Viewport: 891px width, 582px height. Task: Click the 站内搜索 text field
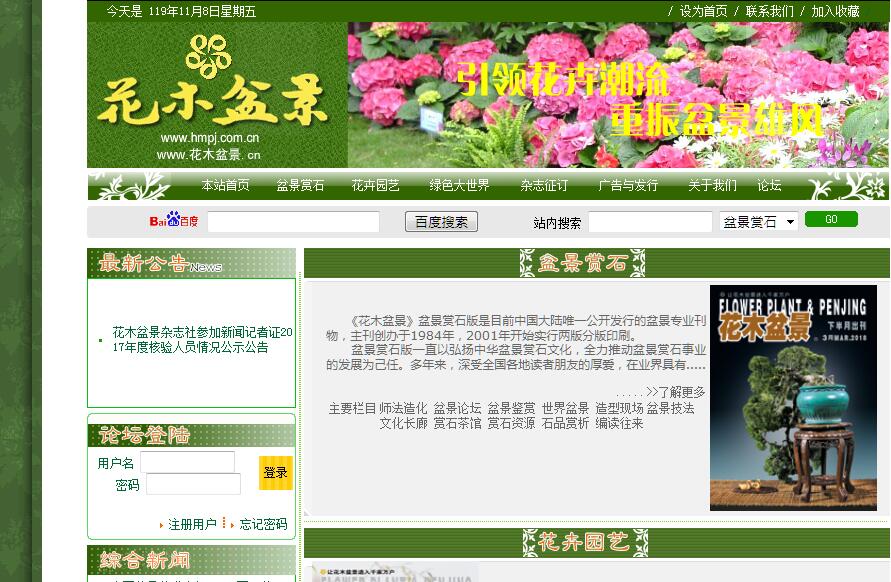coord(650,222)
